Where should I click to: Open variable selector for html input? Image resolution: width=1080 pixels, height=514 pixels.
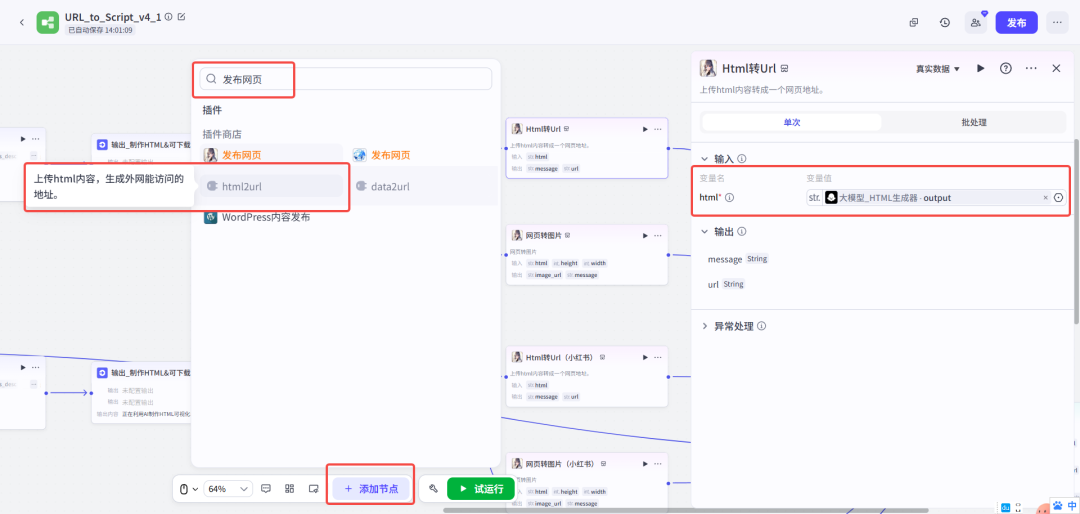click(1059, 198)
